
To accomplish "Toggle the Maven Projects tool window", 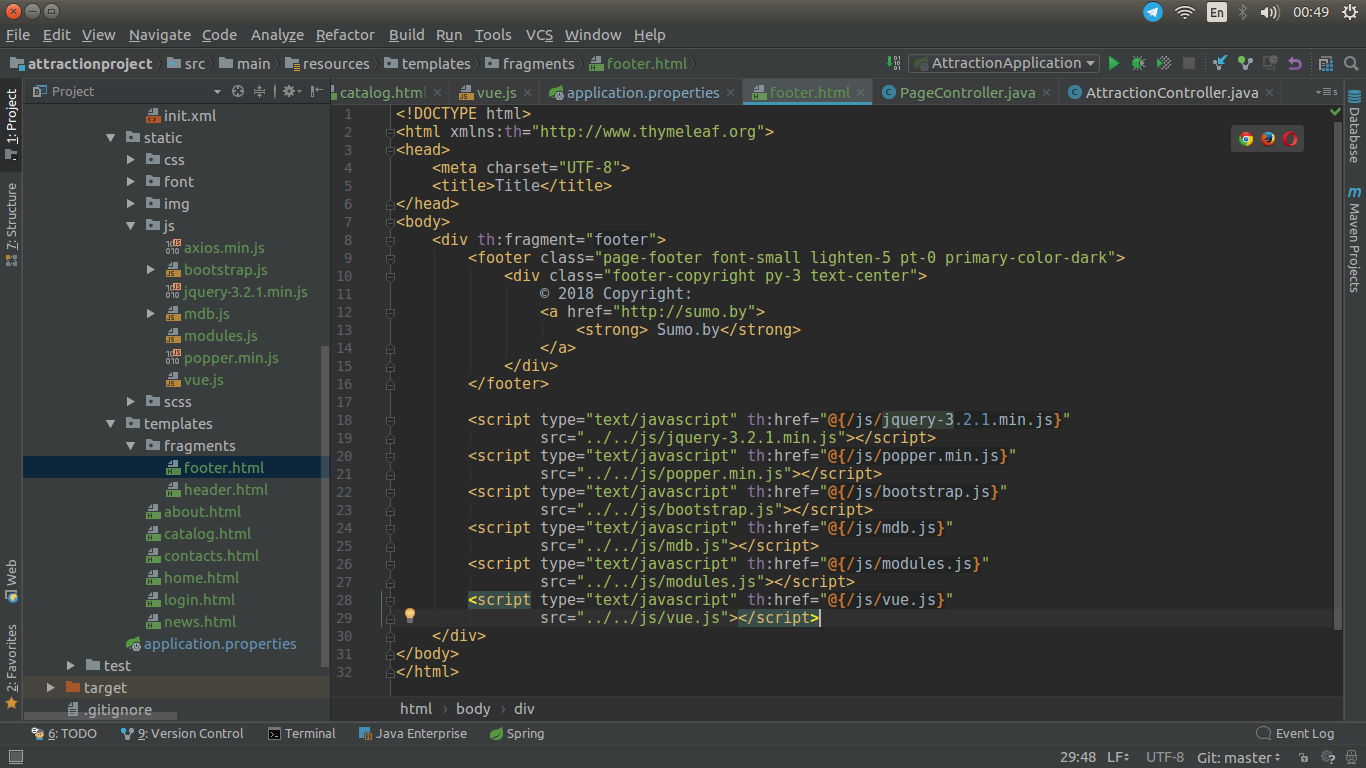I will point(1354,239).
